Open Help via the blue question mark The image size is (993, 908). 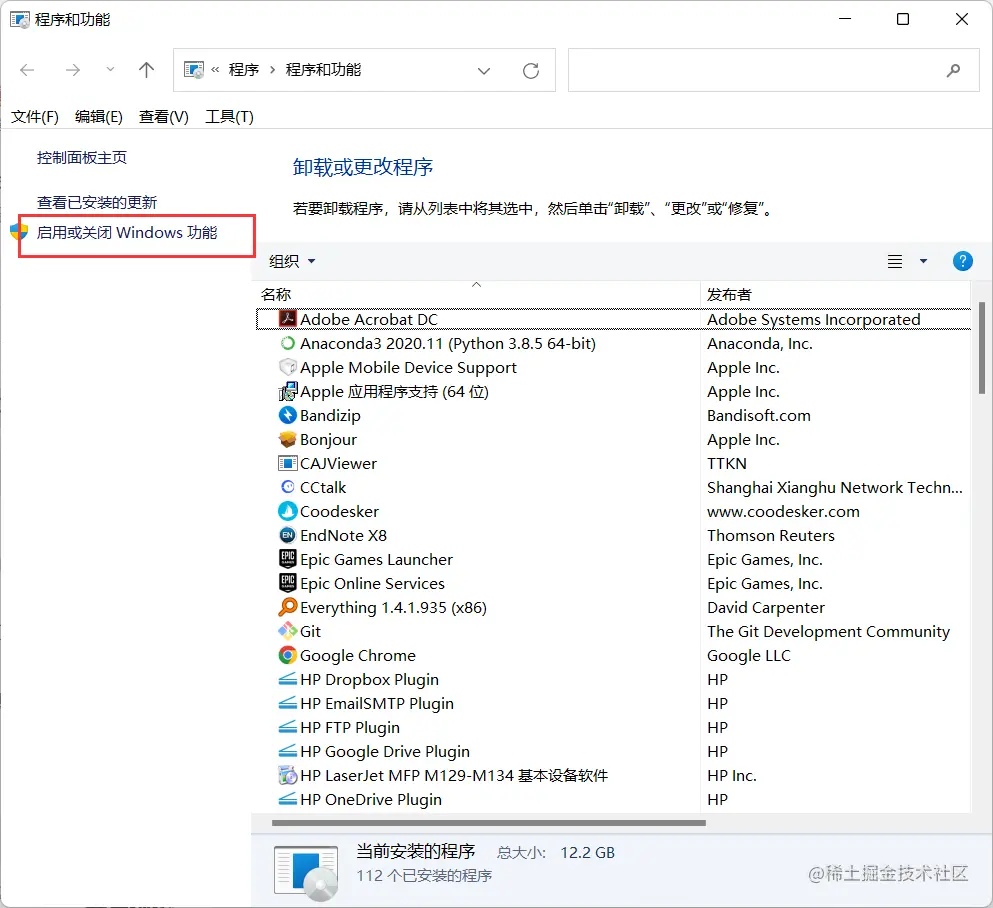[x=961, y=261]
